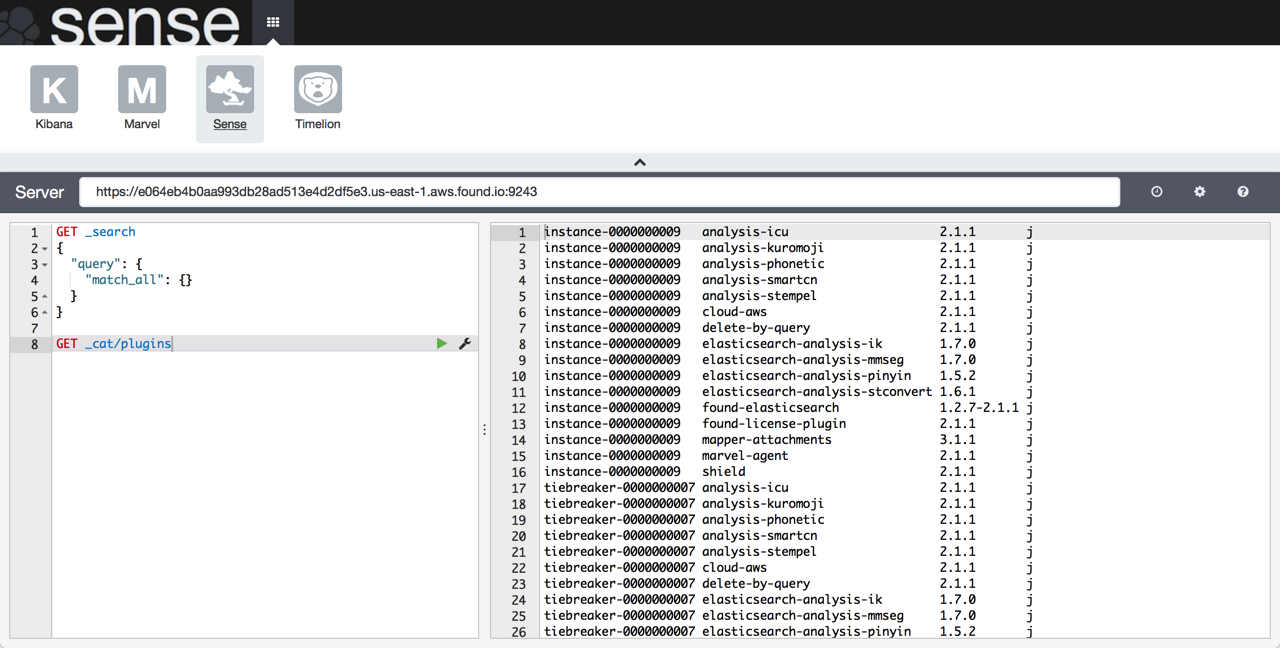Collapse the query fold arrow on line 3
1280x648 pixels.
45,265
